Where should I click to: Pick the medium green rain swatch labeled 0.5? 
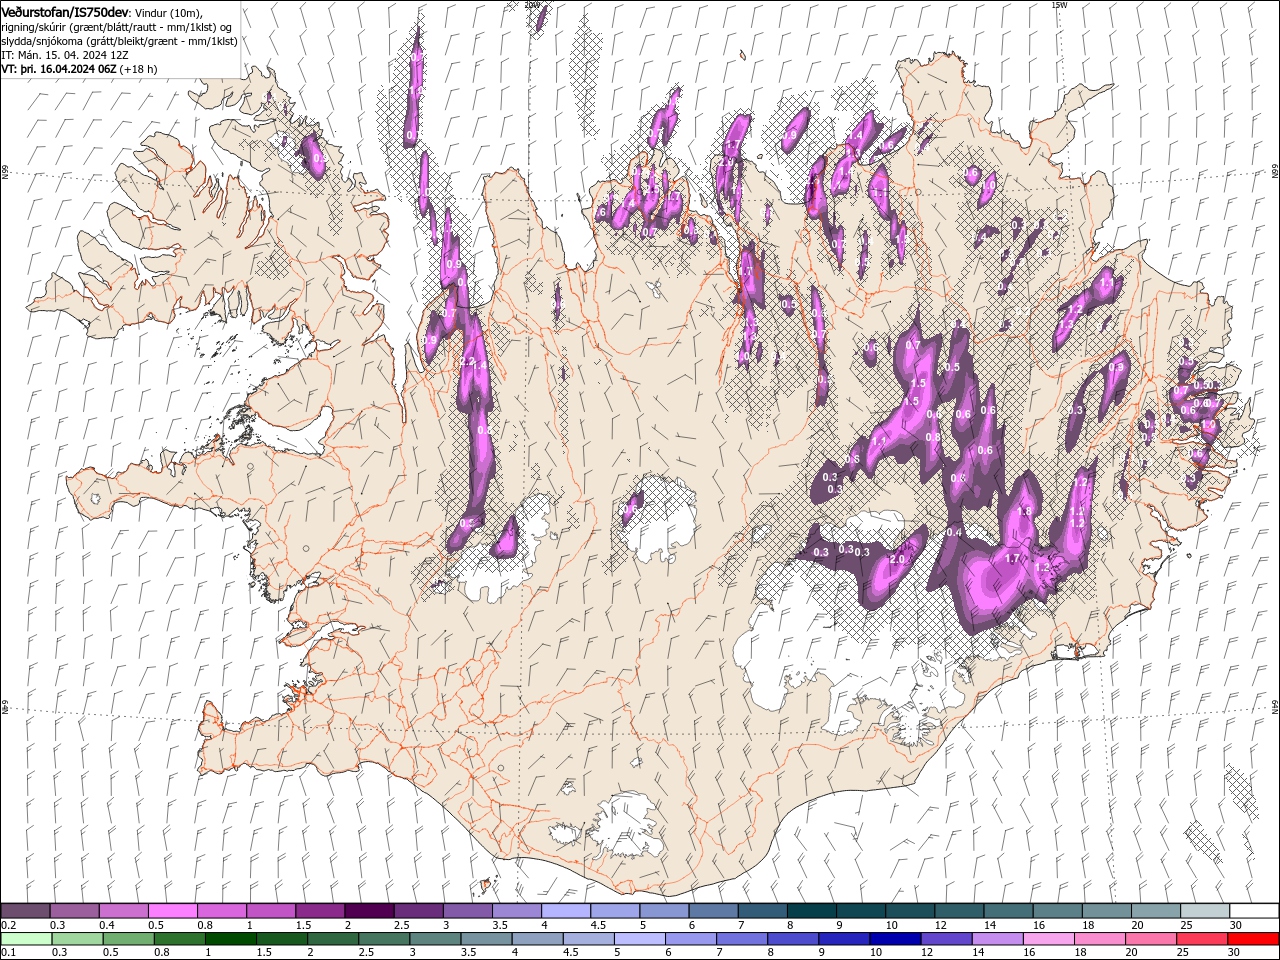[128, 939]
